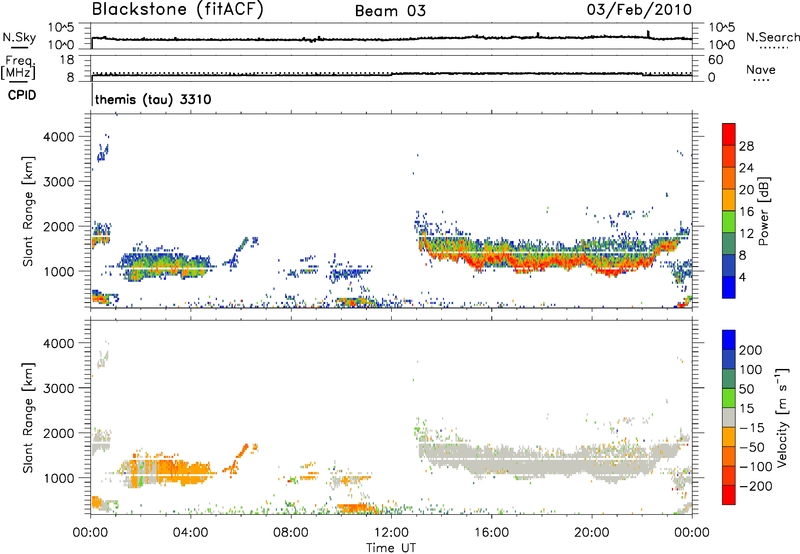Image resolution: width=800 pixels, height=554 pixels.
Task: Click the -200 tick on velocity colorbar
Action: [x=755, y=486]
